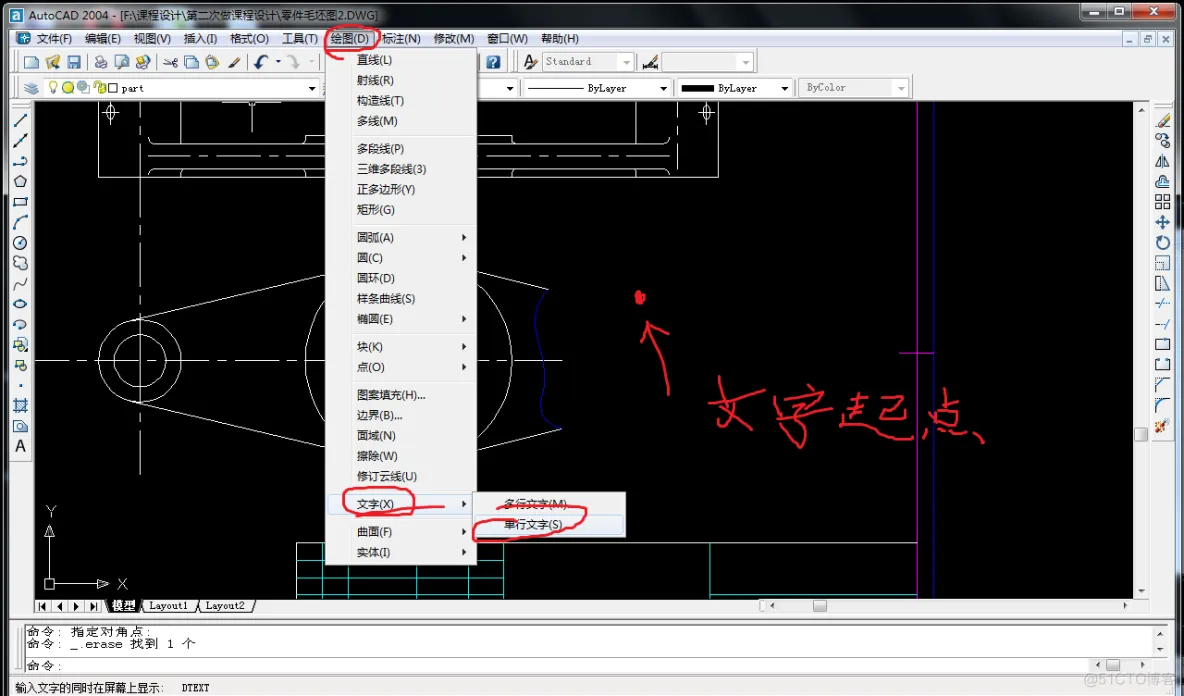Screen dimensions: 1184x696
Task: Select the Scale tool
Action: (x=1163, y=263)
